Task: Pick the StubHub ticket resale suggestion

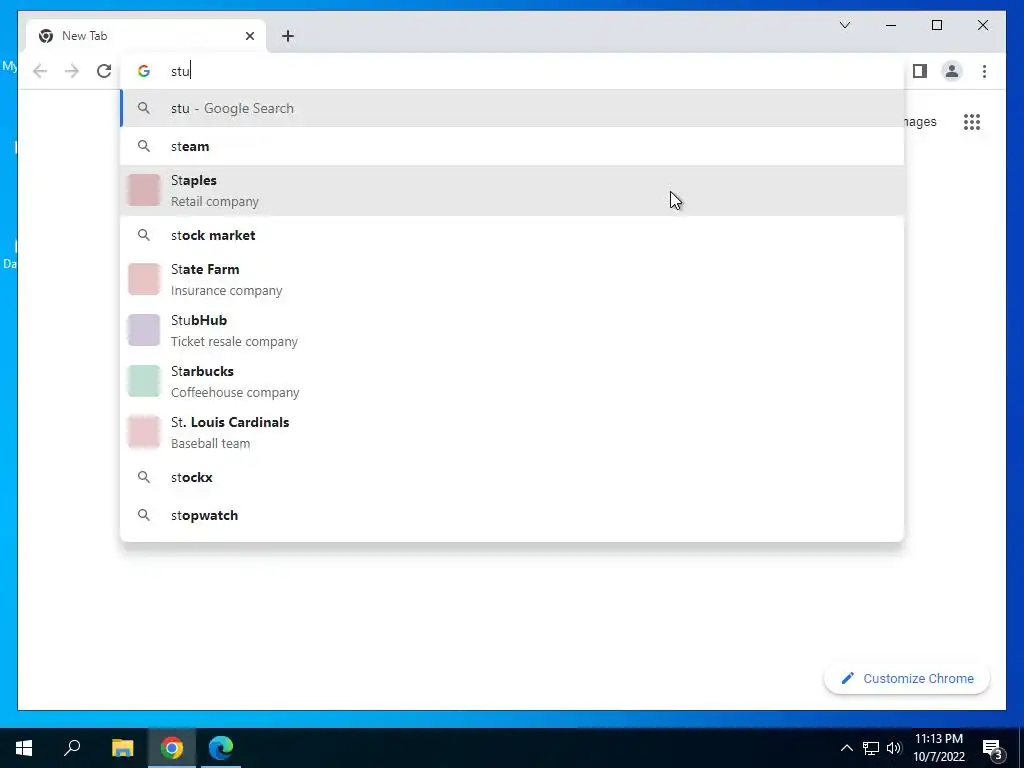Action: (x=512, y=330)
